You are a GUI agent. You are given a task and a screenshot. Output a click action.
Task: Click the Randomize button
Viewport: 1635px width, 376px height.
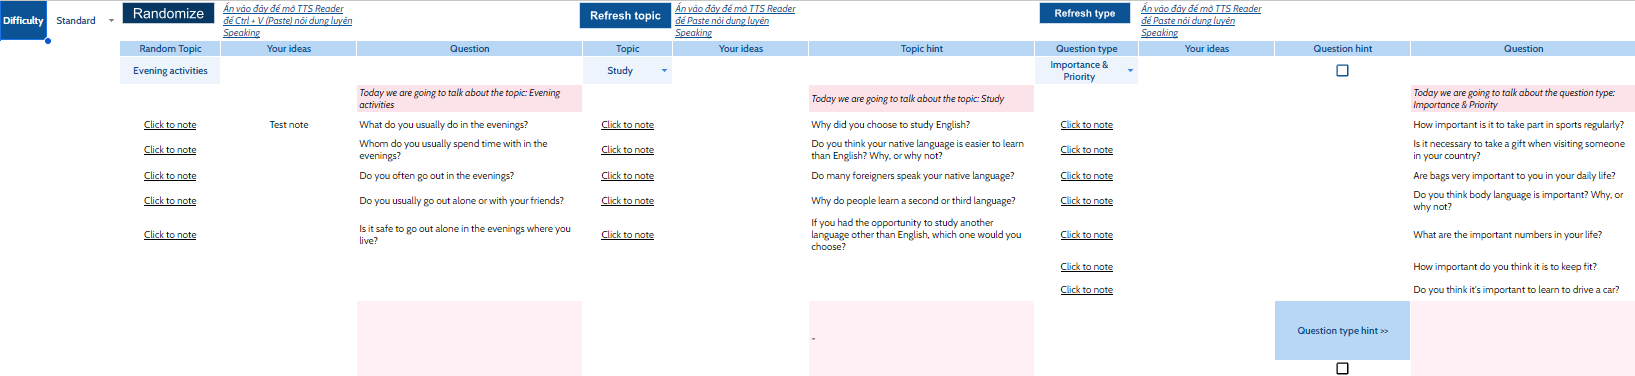click(168, 14)
